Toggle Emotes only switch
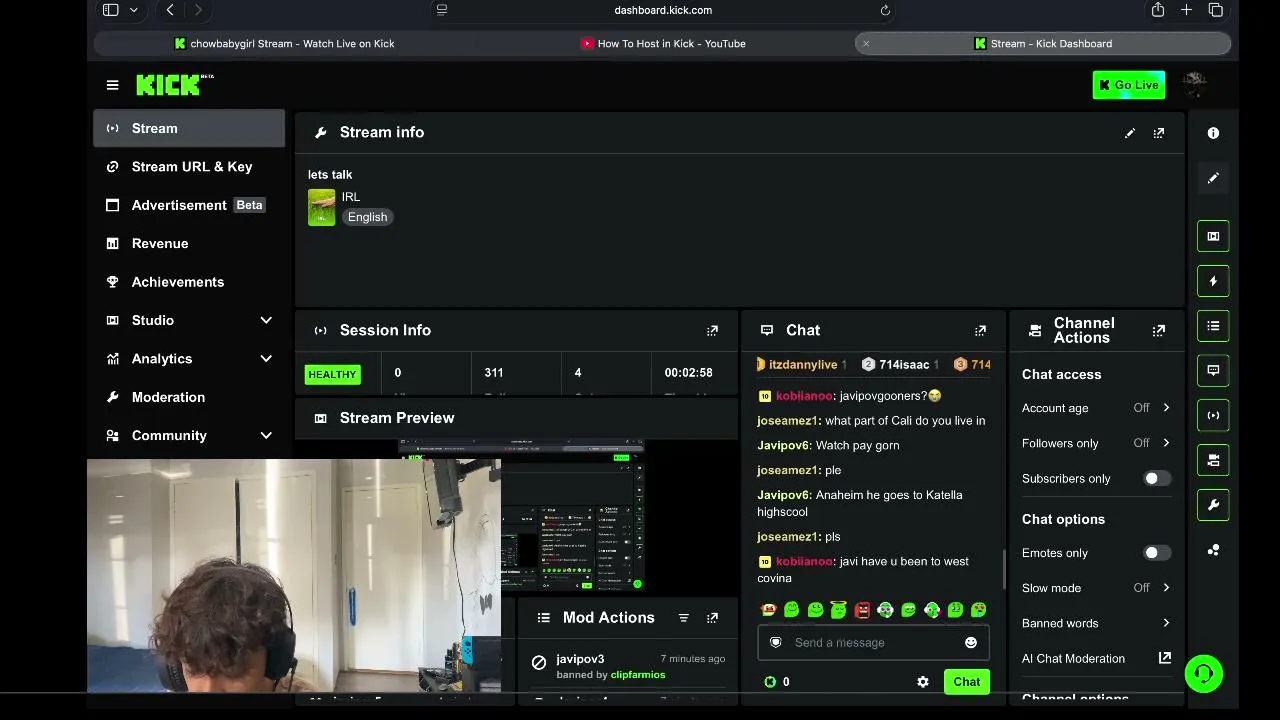 [x=1157, y=553]
